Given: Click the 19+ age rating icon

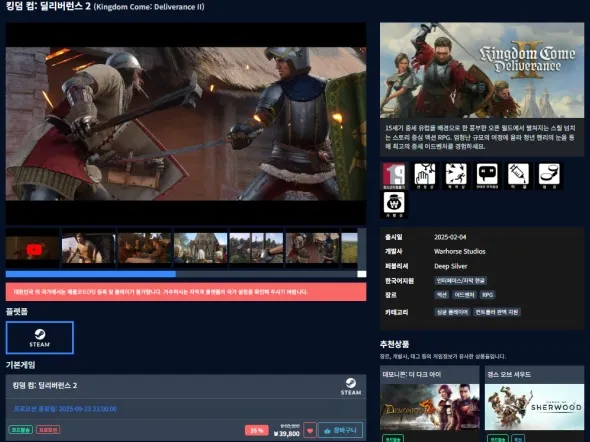Looking at the screenshot, I should tap(394, 175).
